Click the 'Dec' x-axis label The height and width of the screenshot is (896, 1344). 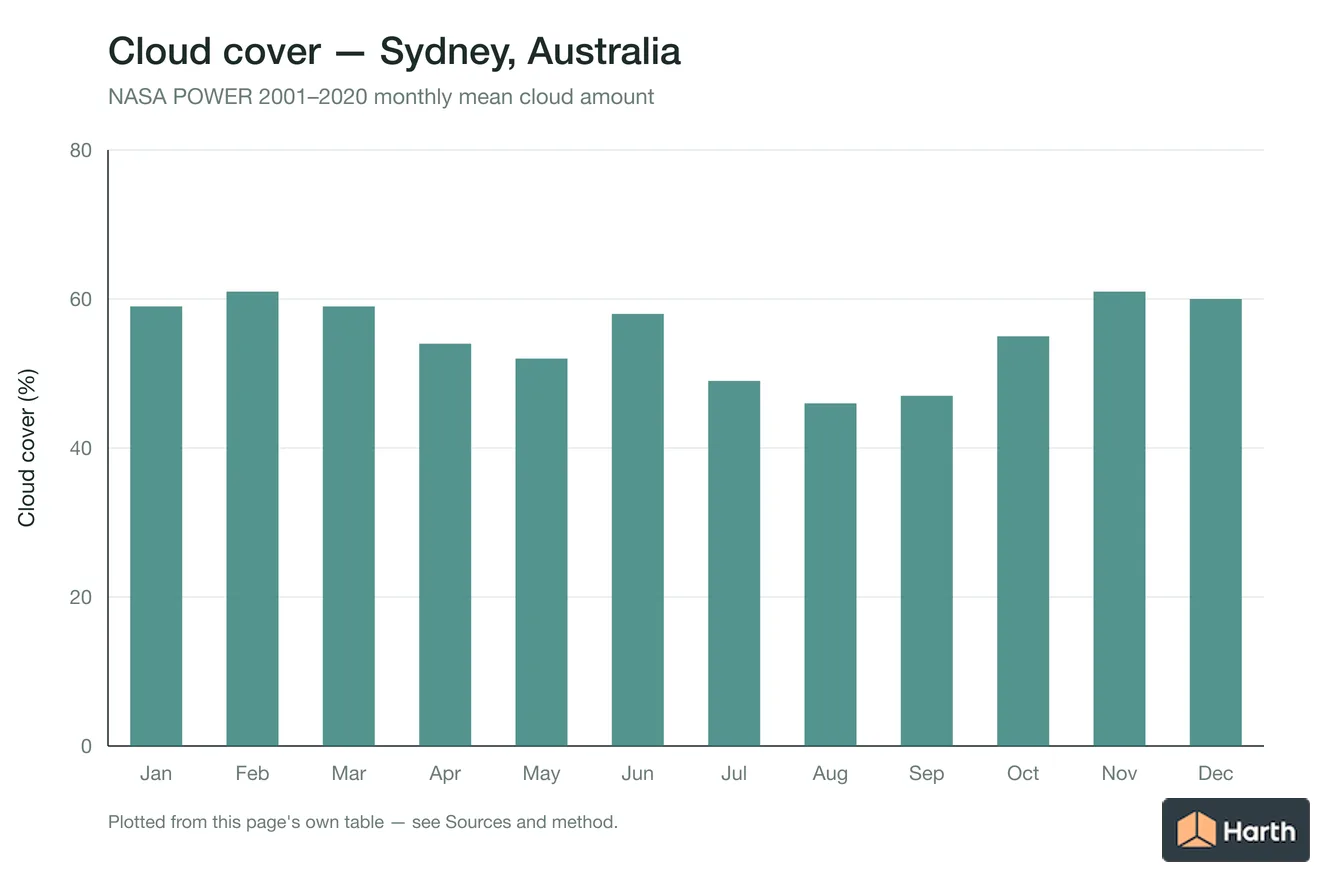point(1216,773)
